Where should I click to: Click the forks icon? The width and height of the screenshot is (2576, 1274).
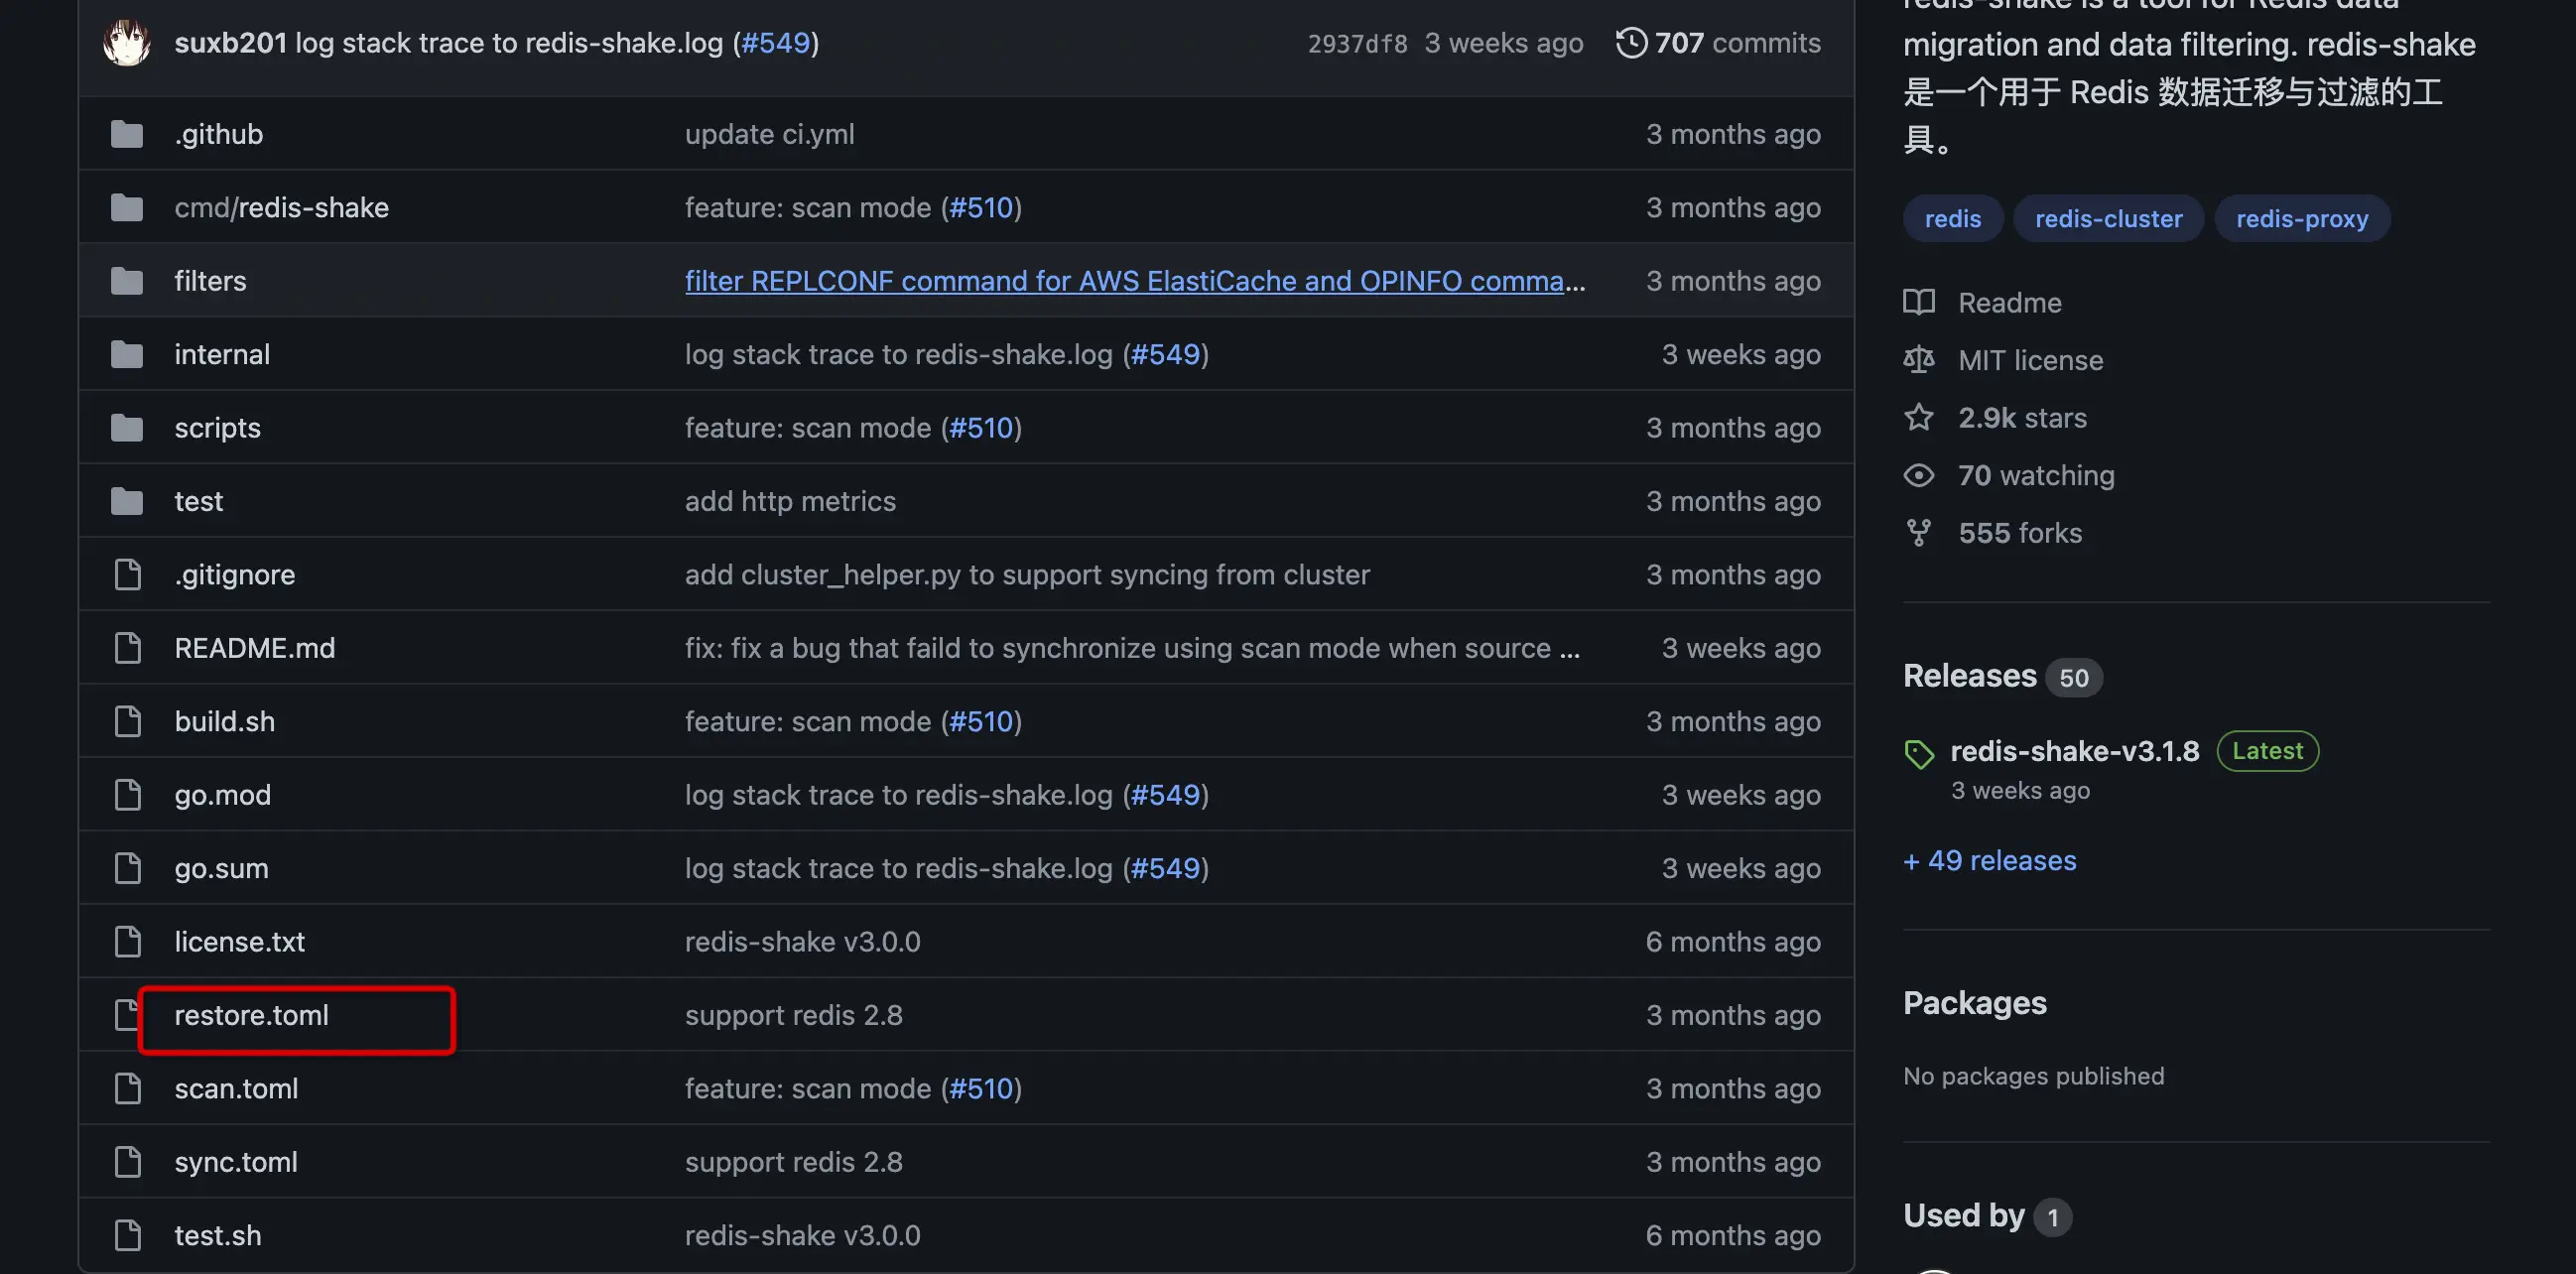tap(1918, 533)
